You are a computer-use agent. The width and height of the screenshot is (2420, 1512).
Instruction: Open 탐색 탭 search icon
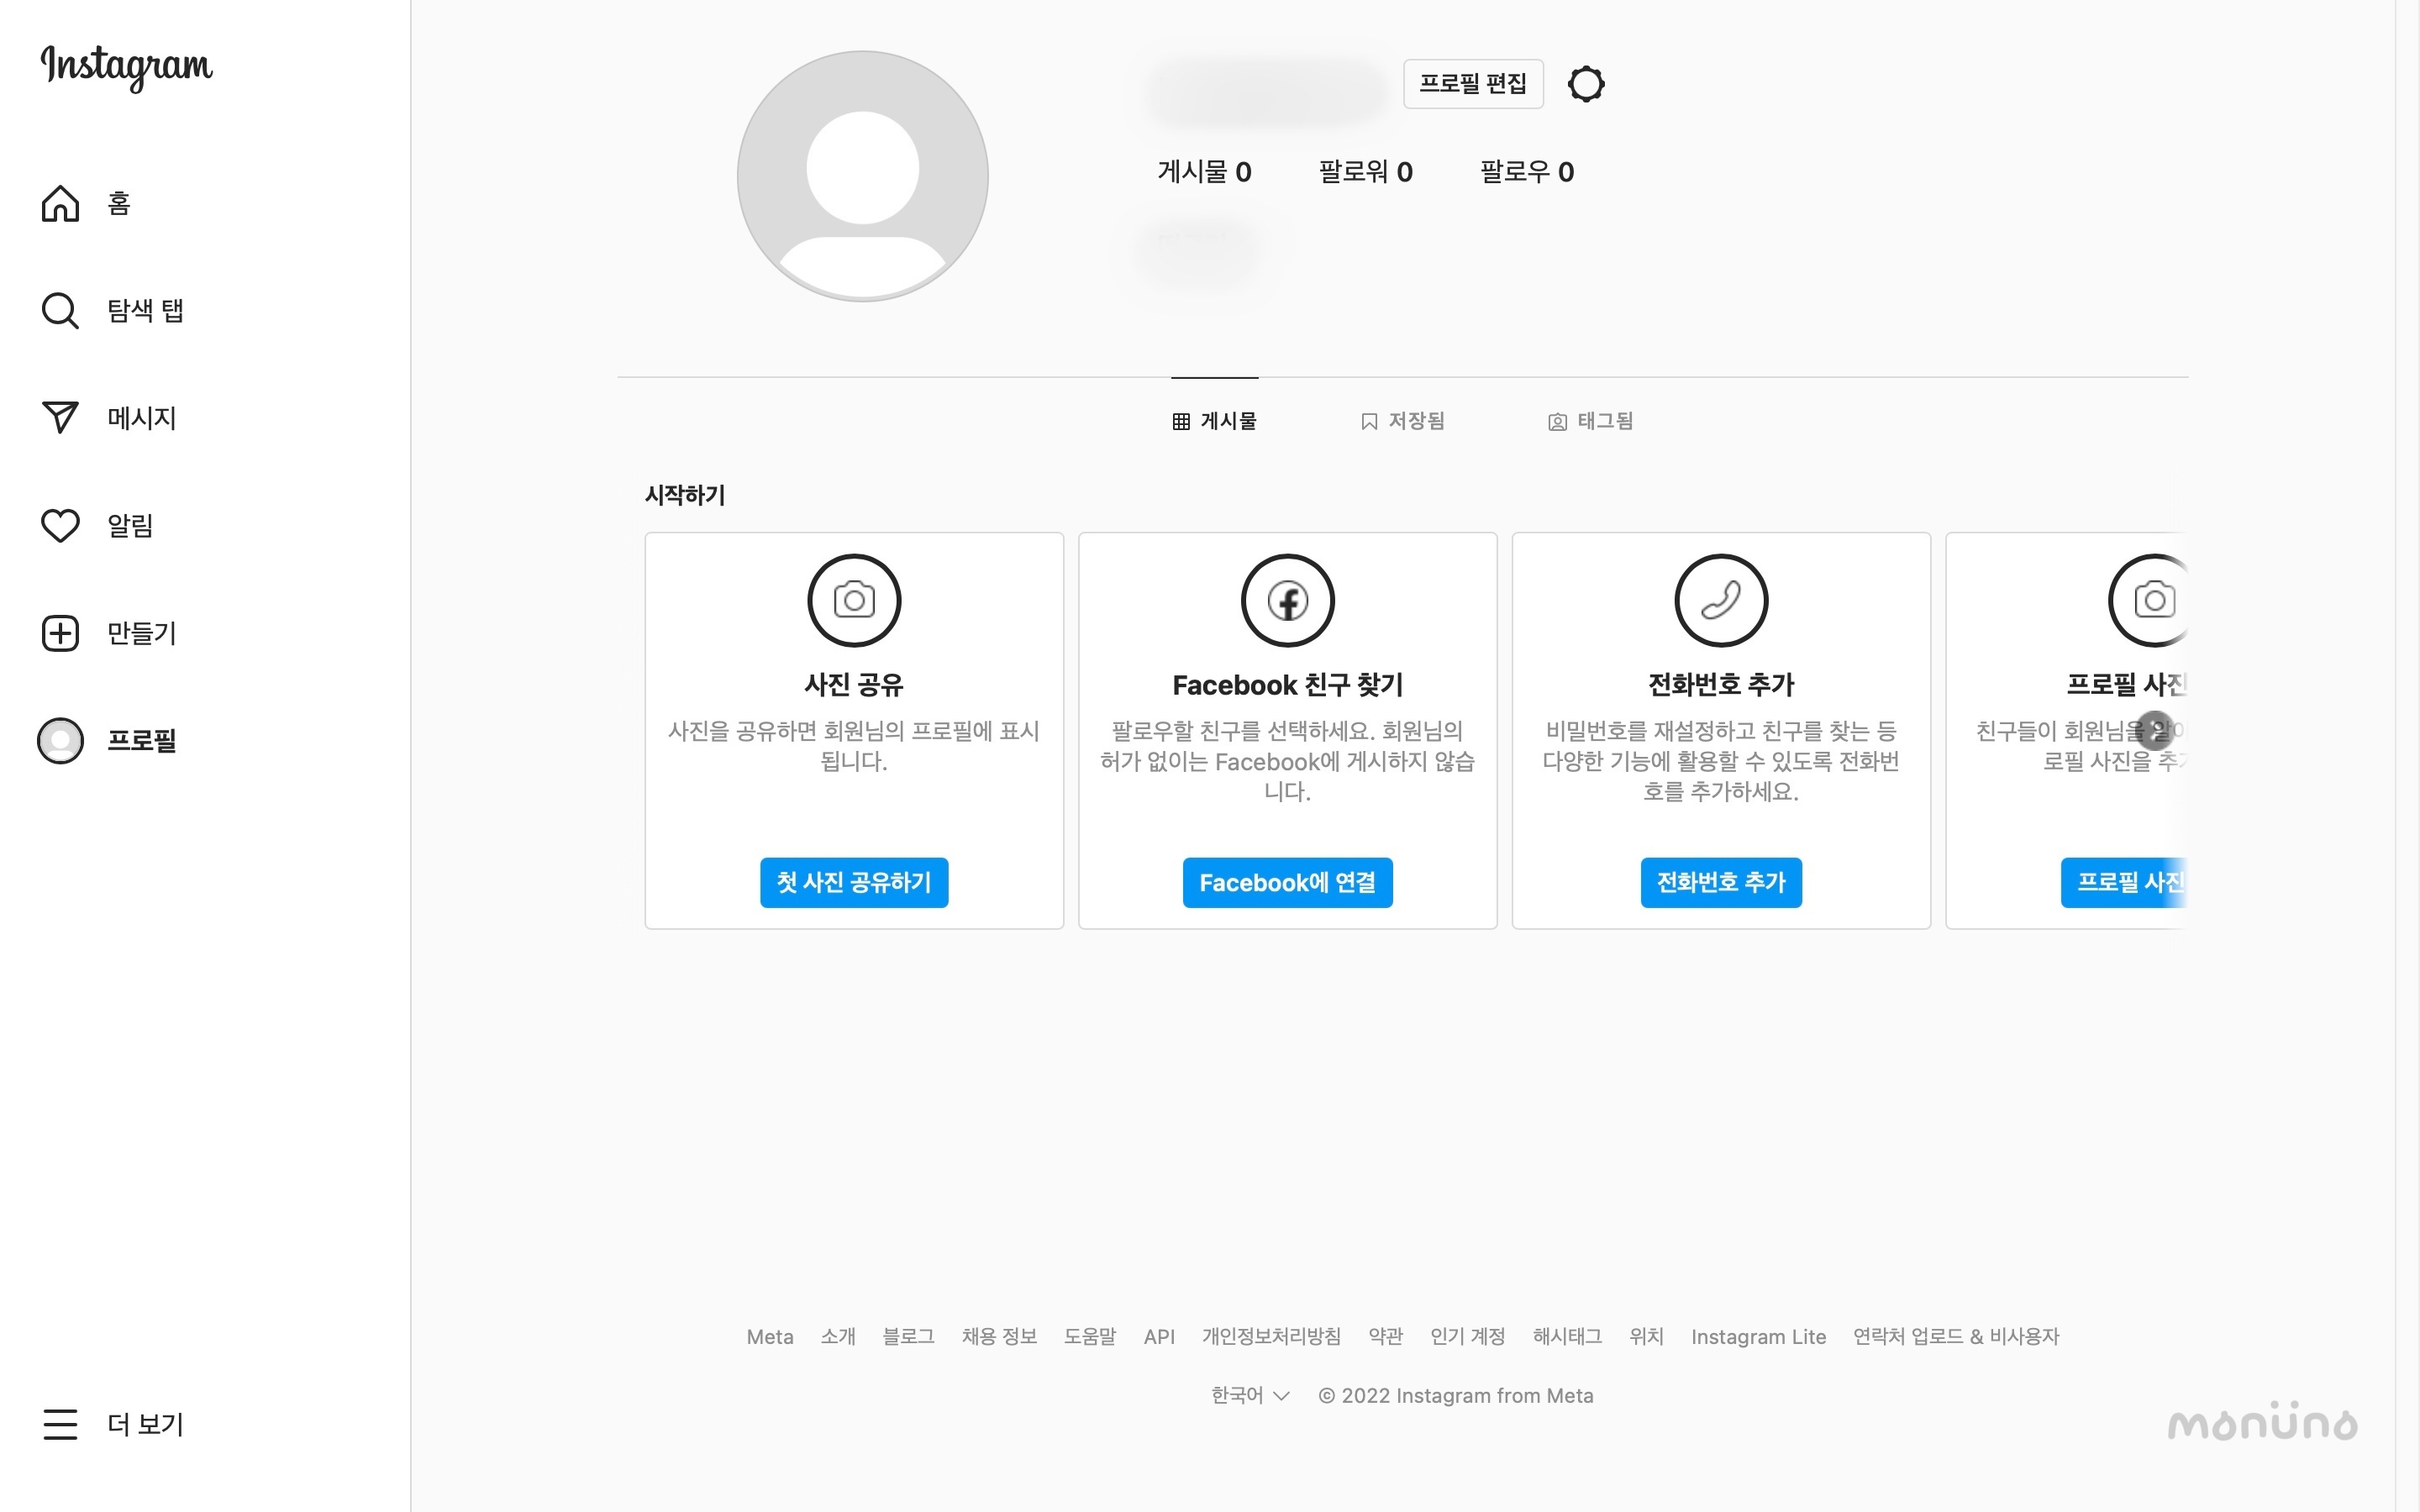click(60, 310)
